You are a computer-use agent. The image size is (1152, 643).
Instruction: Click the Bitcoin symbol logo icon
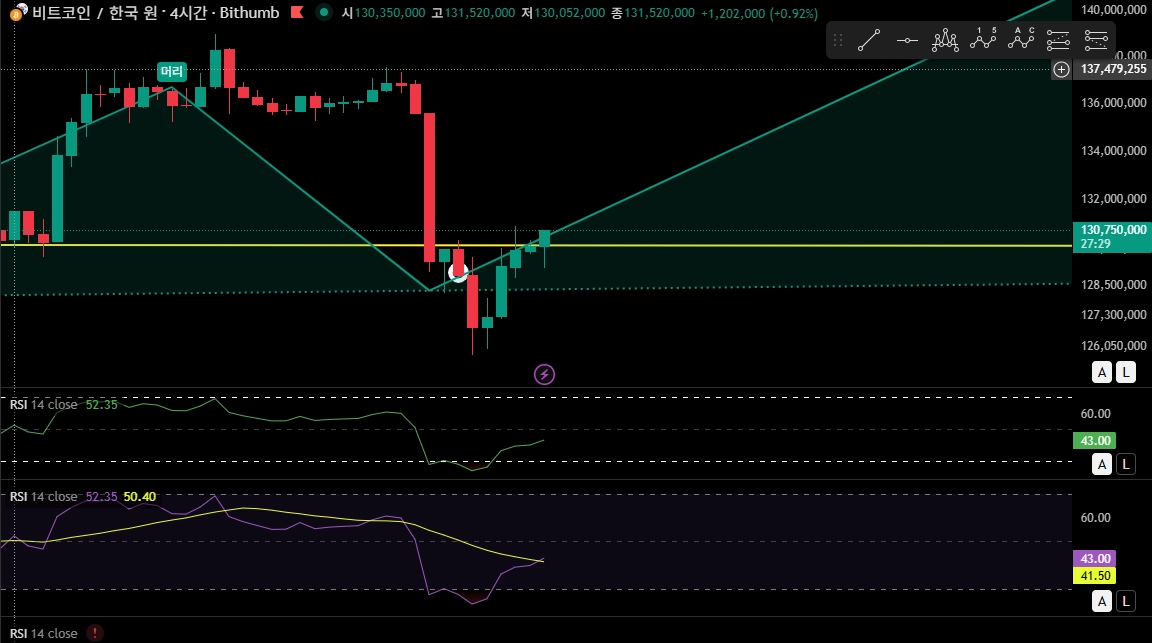tap(18, 12)
